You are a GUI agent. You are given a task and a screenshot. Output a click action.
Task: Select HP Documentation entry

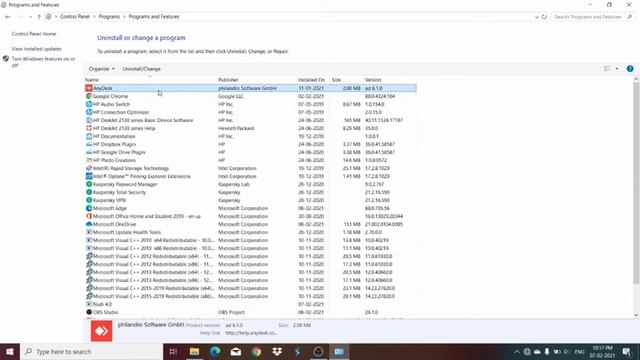[x=251, y=136]
